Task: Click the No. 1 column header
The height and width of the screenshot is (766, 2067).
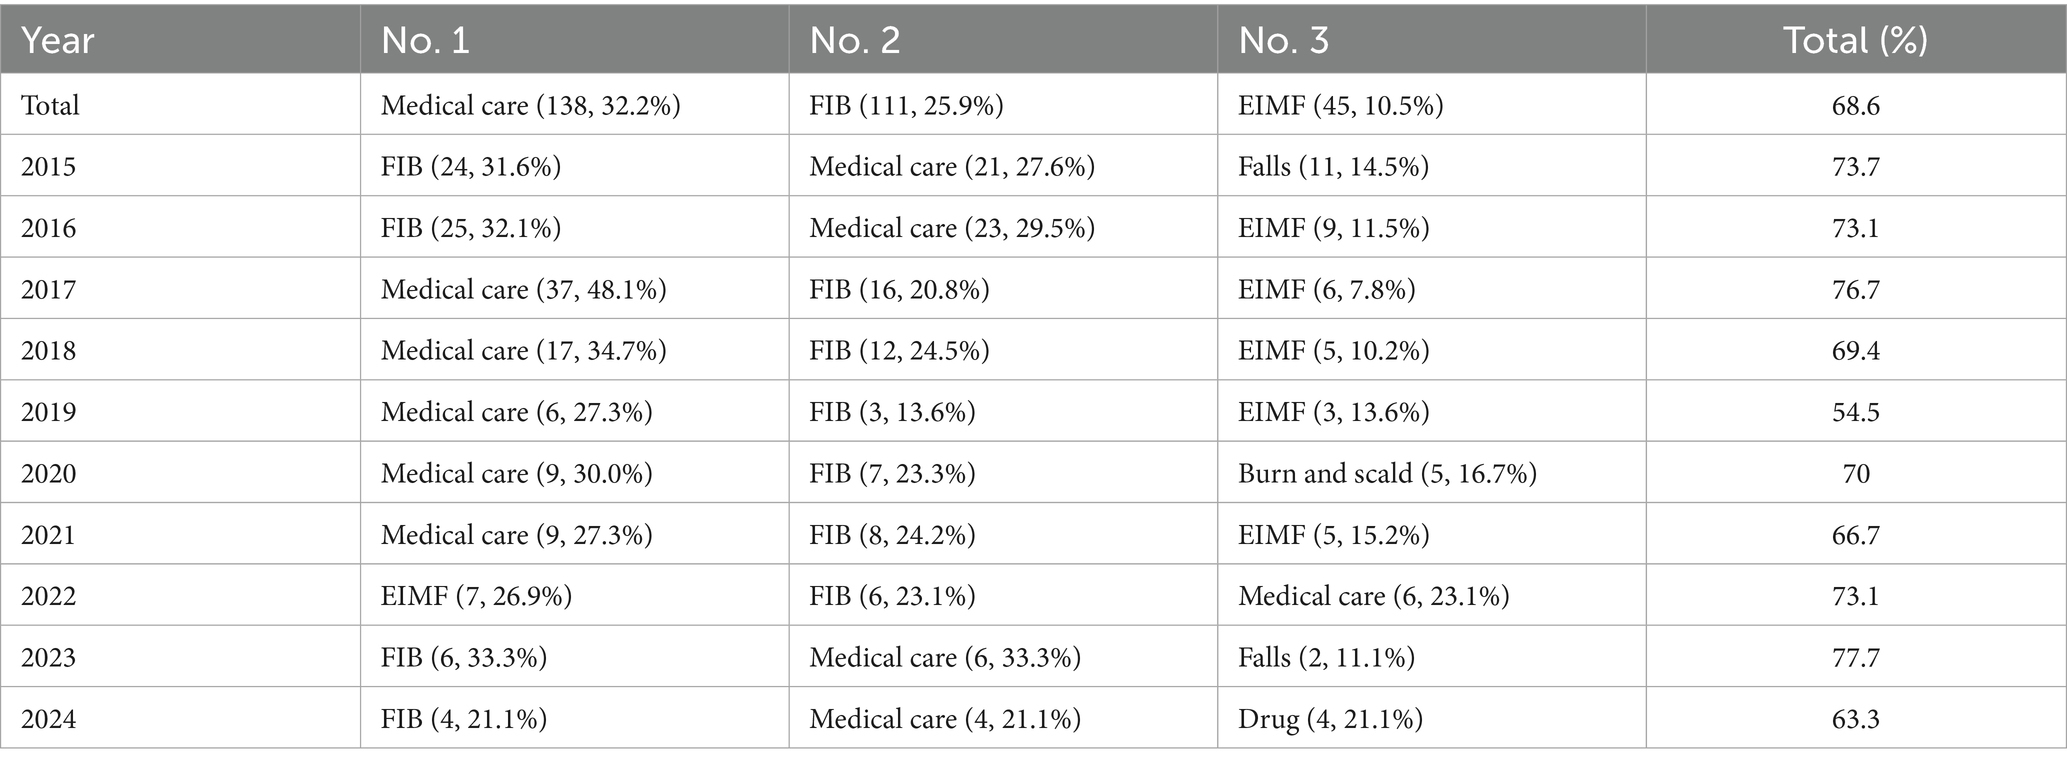Action: pos(425,40)
